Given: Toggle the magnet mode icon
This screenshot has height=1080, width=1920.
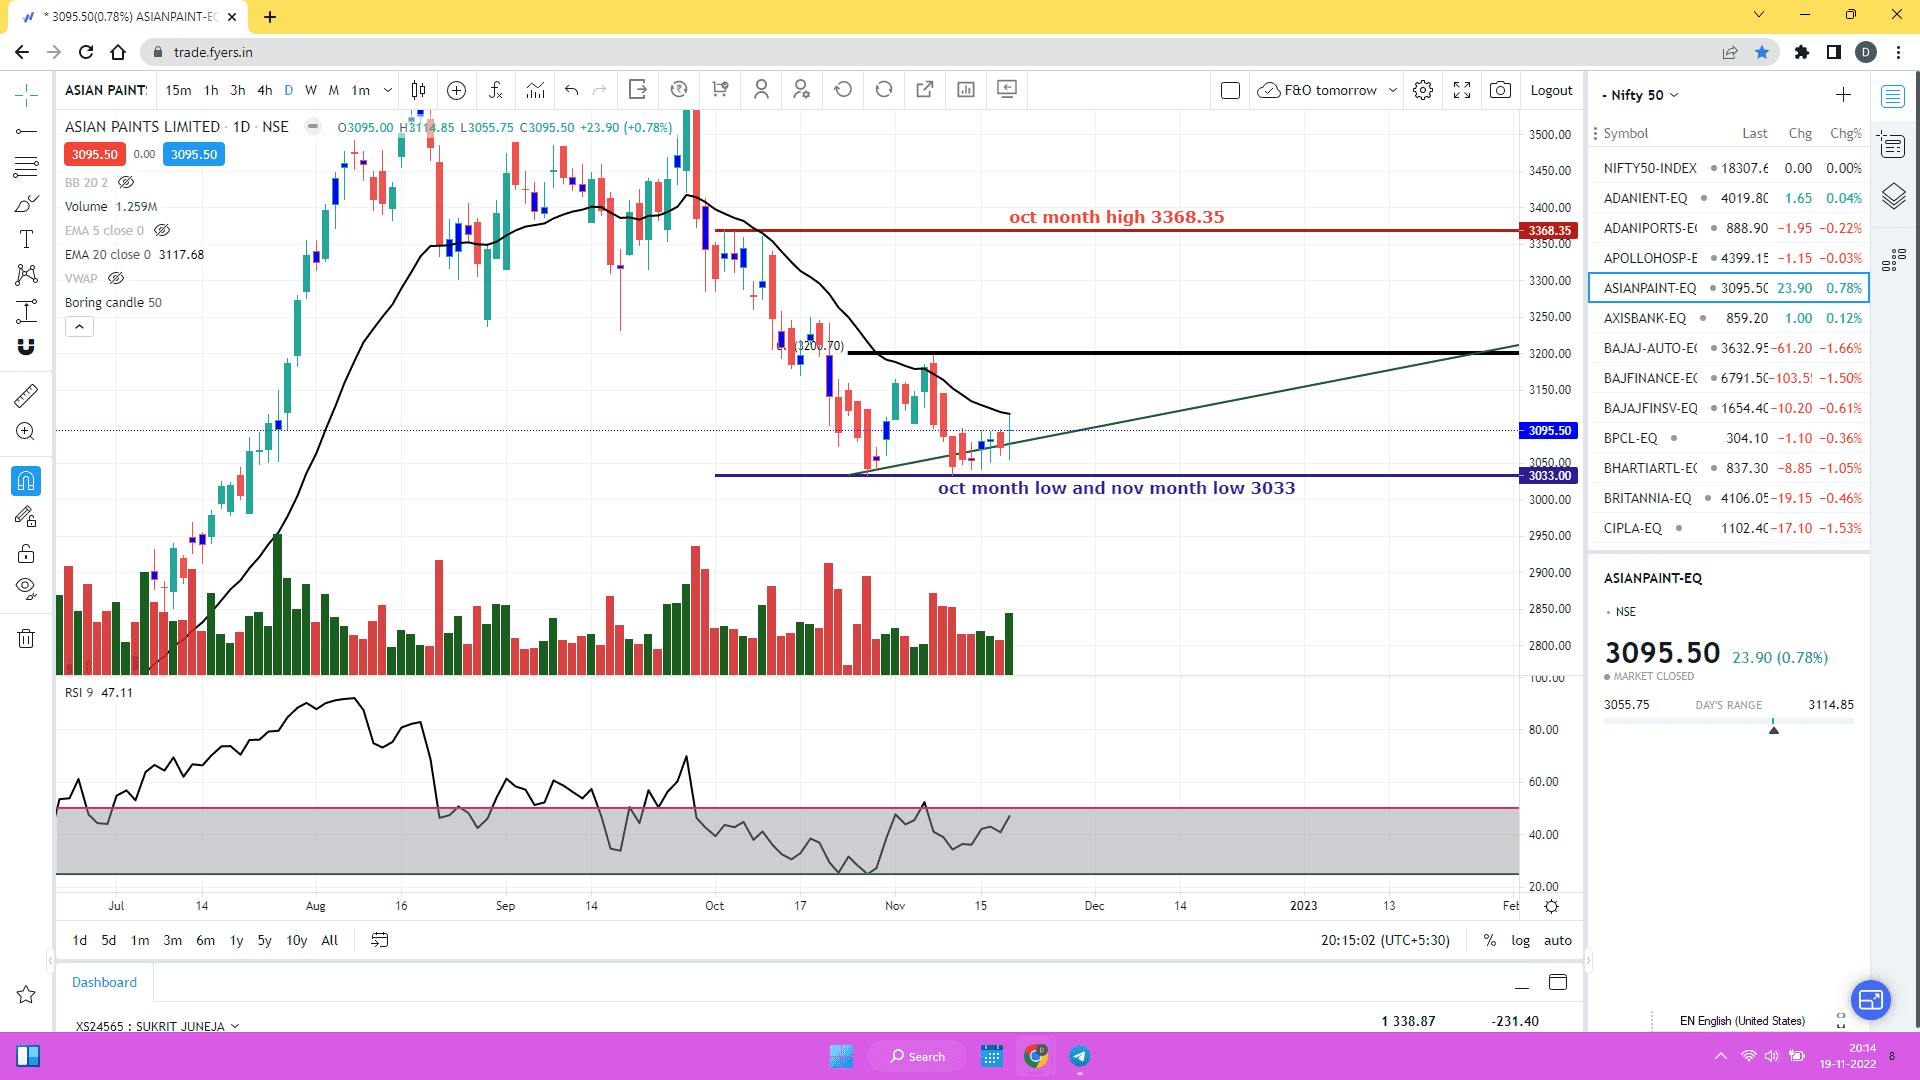Looking at the screenshot, I should (26, 347).
